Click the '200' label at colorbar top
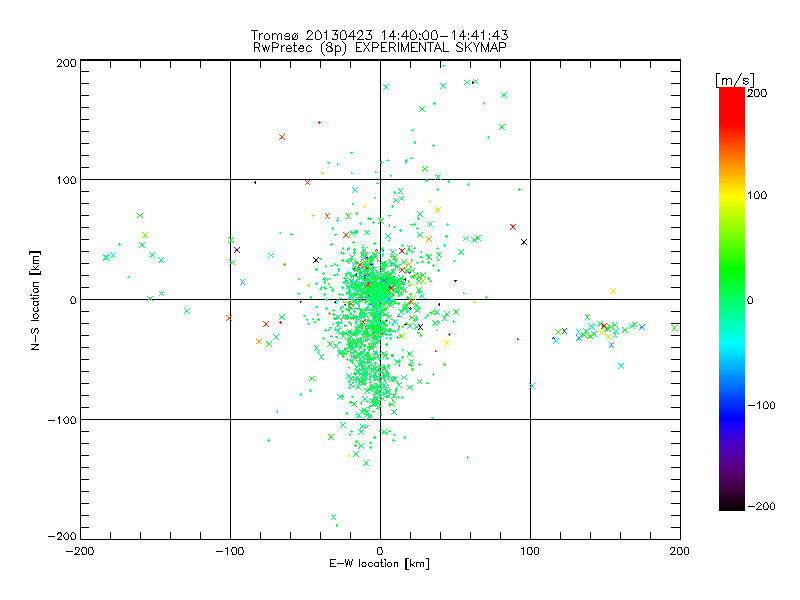Viewport: 800px width, 600px height. pos(757,93)
